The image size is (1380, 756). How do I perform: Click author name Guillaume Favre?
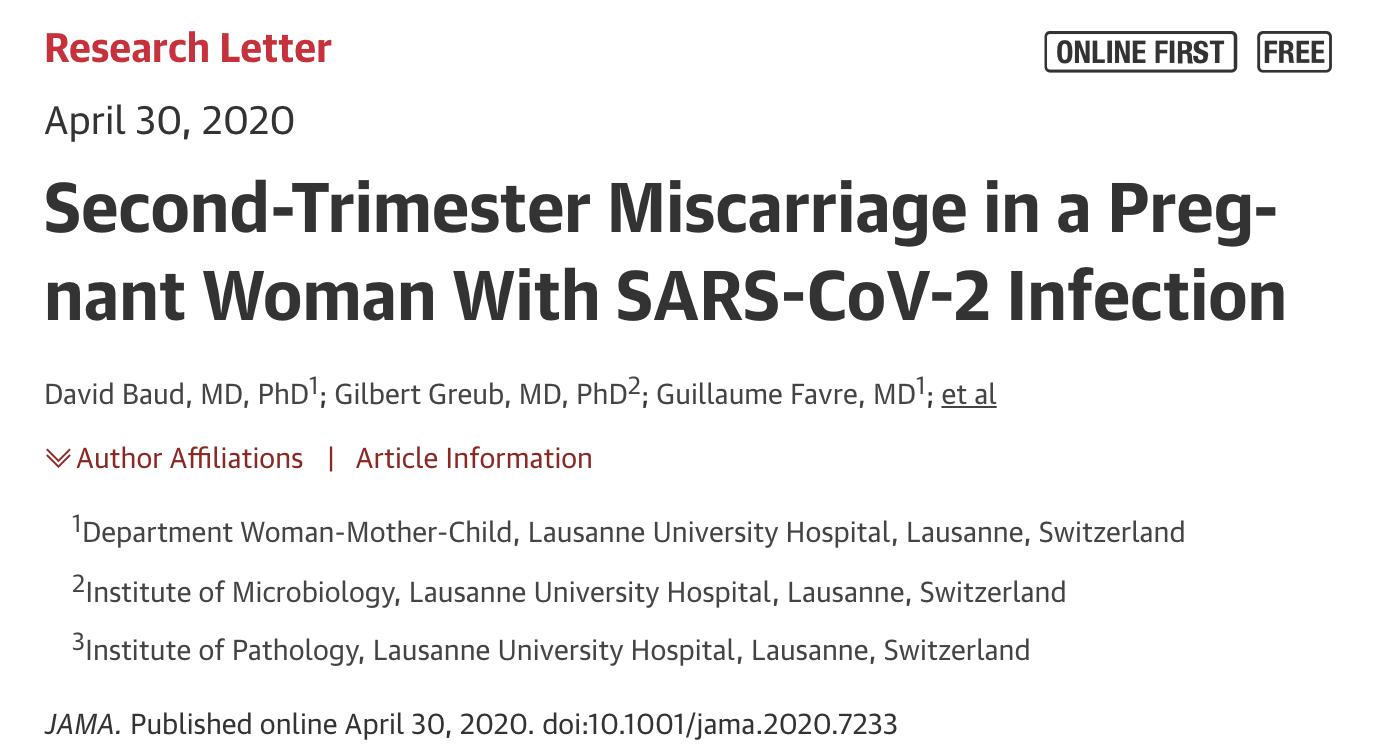[761, 395]
